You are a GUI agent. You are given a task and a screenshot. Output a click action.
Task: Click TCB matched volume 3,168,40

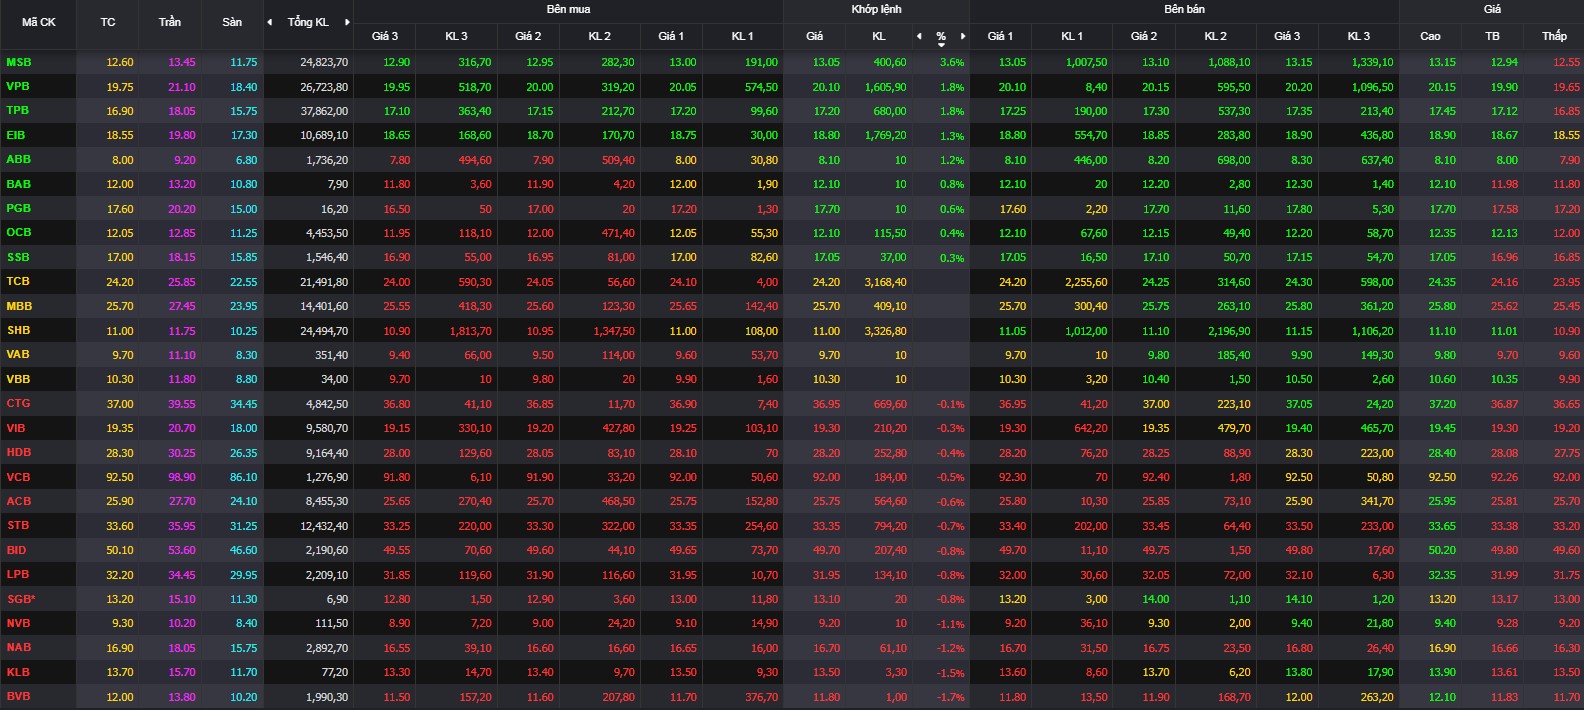pos(885,282)
